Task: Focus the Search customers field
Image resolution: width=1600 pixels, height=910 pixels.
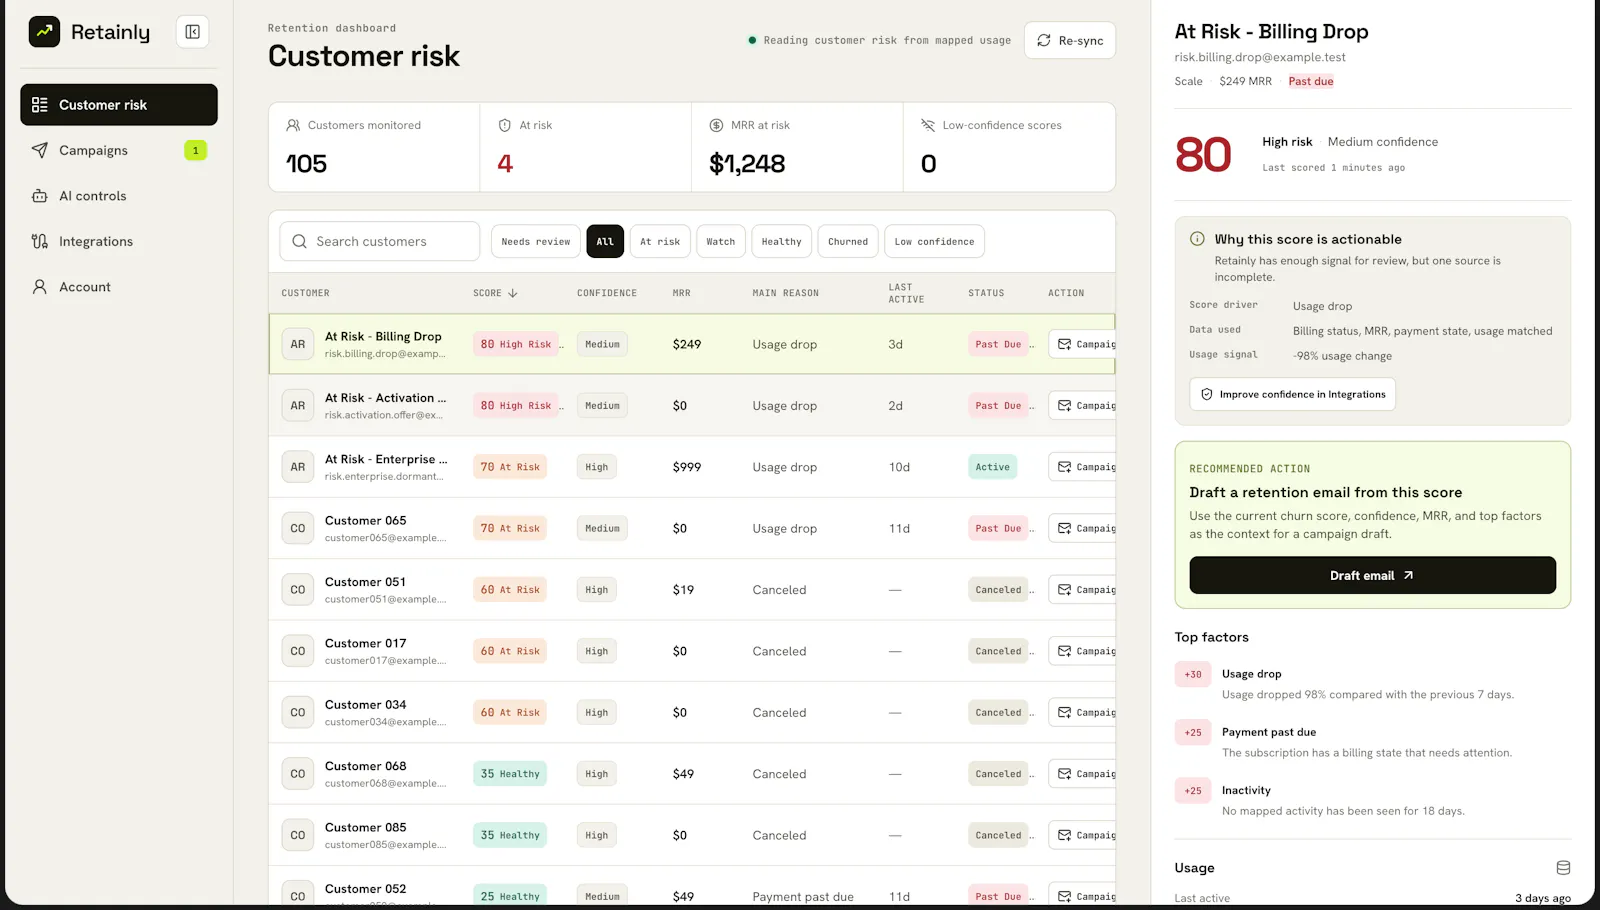Action: tap(380, 241)
